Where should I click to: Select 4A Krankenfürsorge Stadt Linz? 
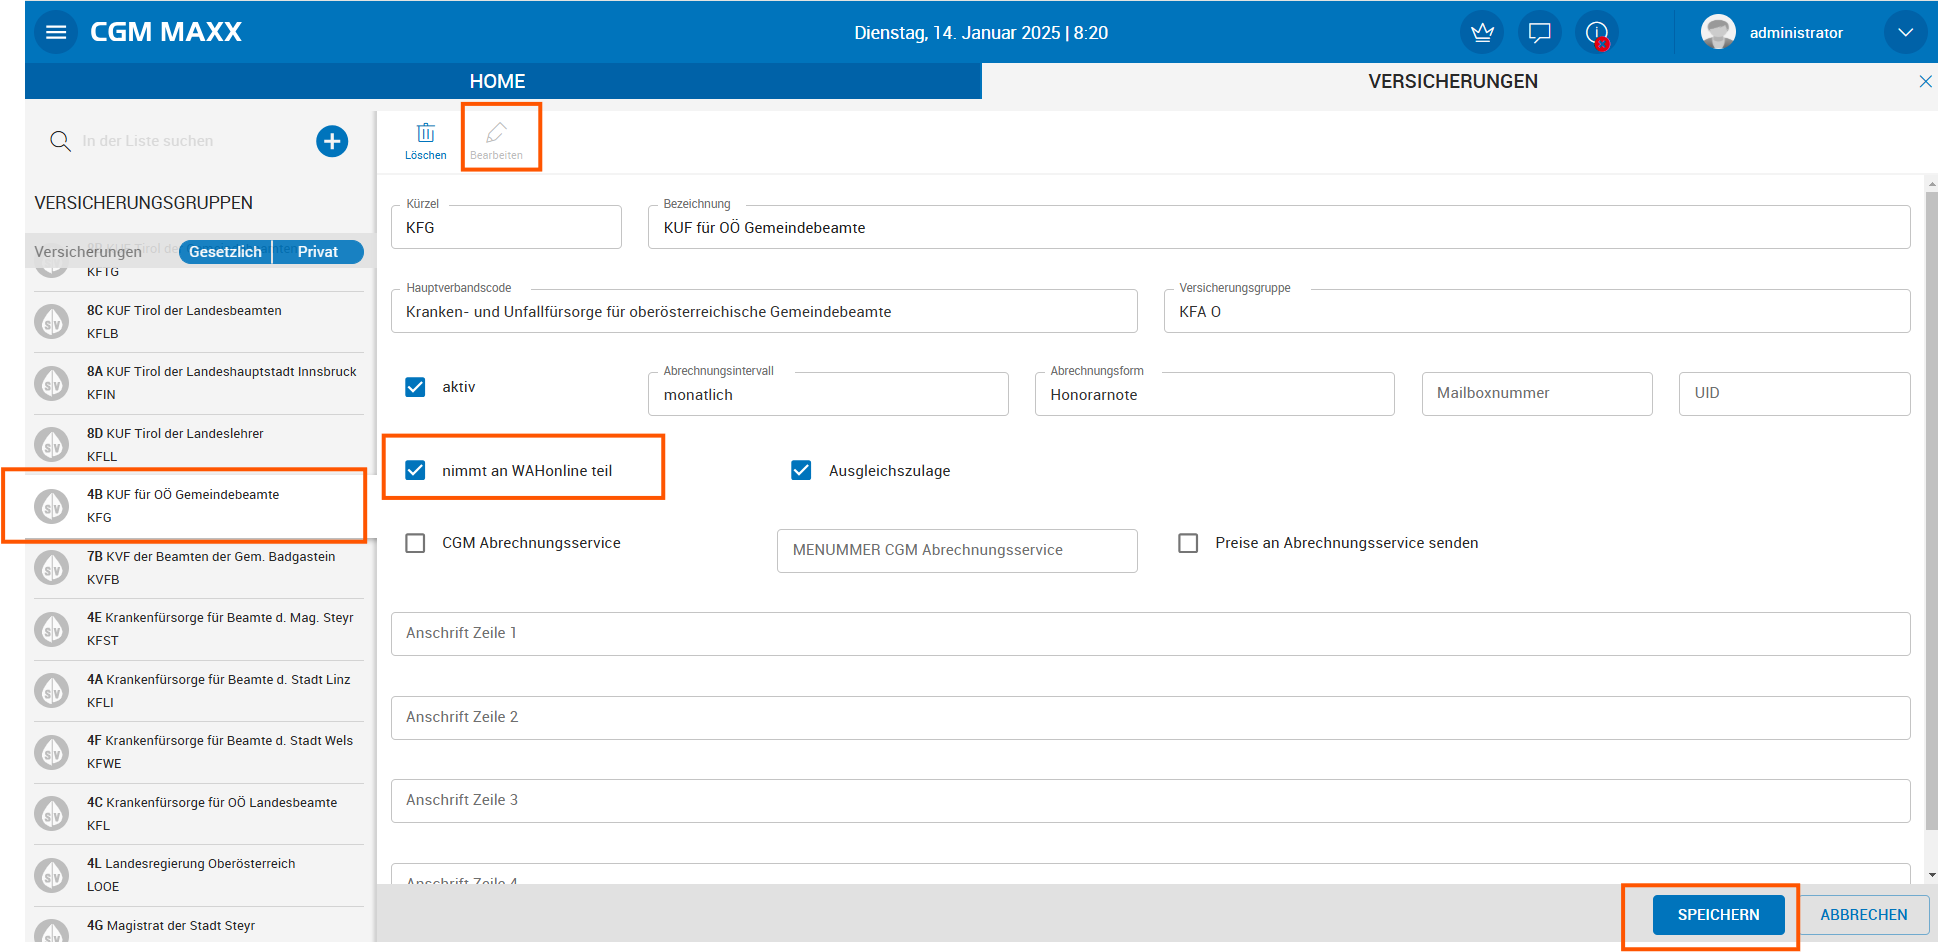pyautogui.click(x=199, y=691)
